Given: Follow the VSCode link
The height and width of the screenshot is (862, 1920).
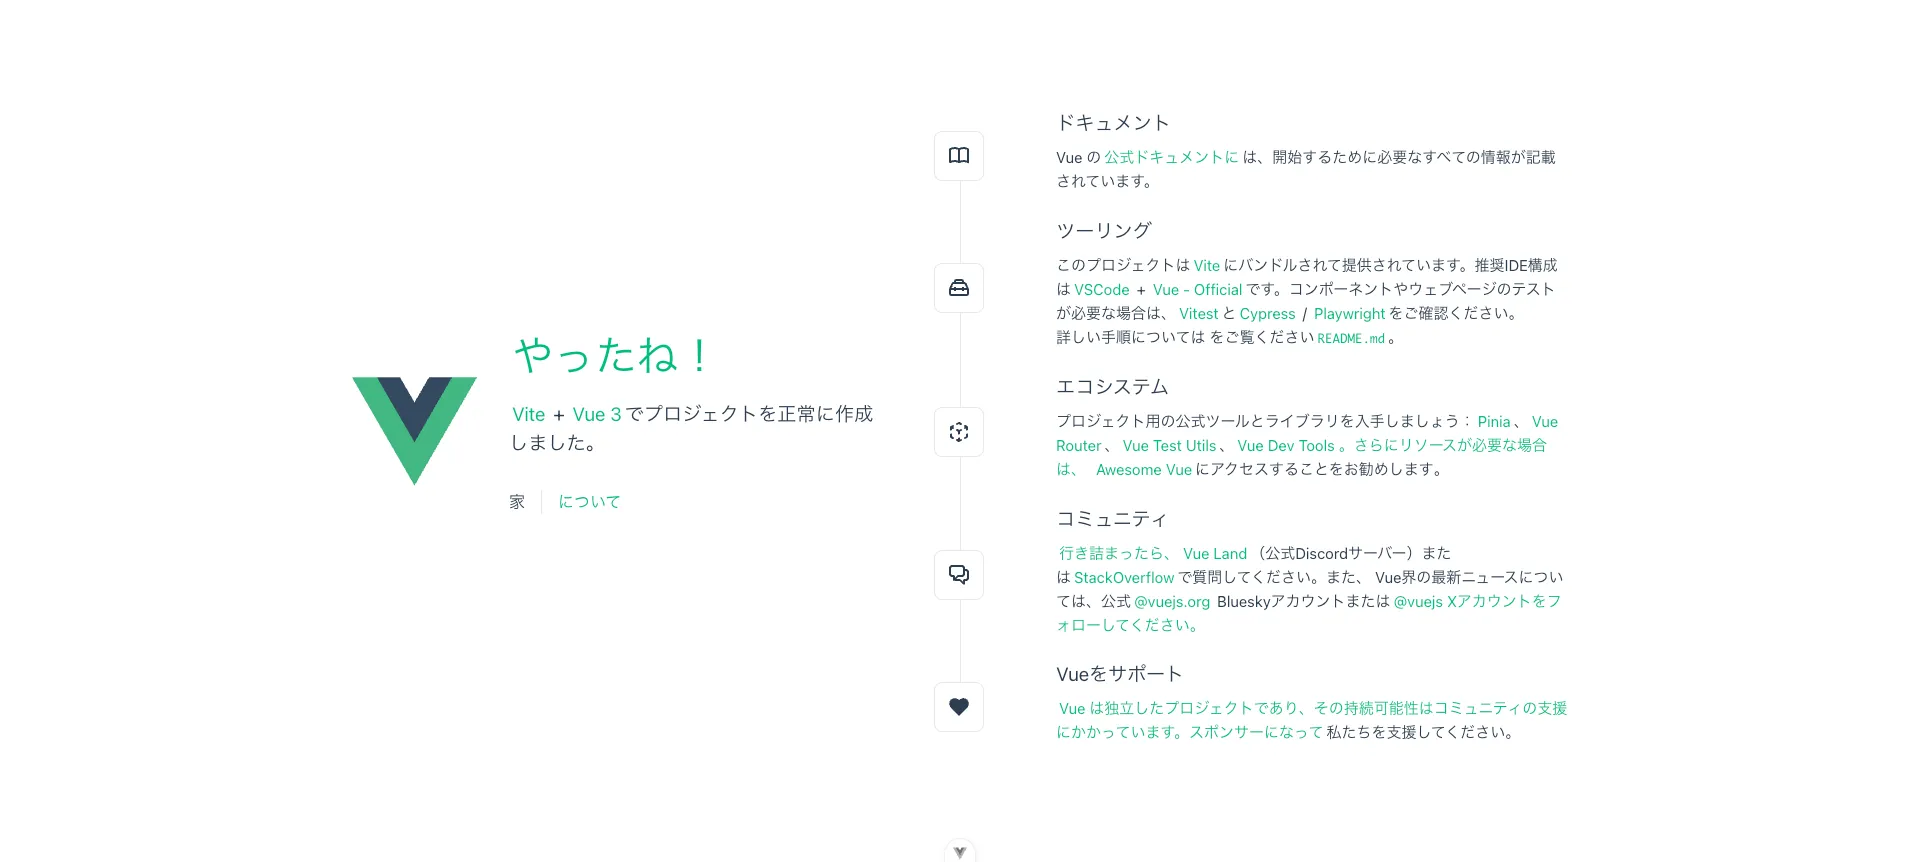Looking at the screenshot, I should coord(1101,290).
